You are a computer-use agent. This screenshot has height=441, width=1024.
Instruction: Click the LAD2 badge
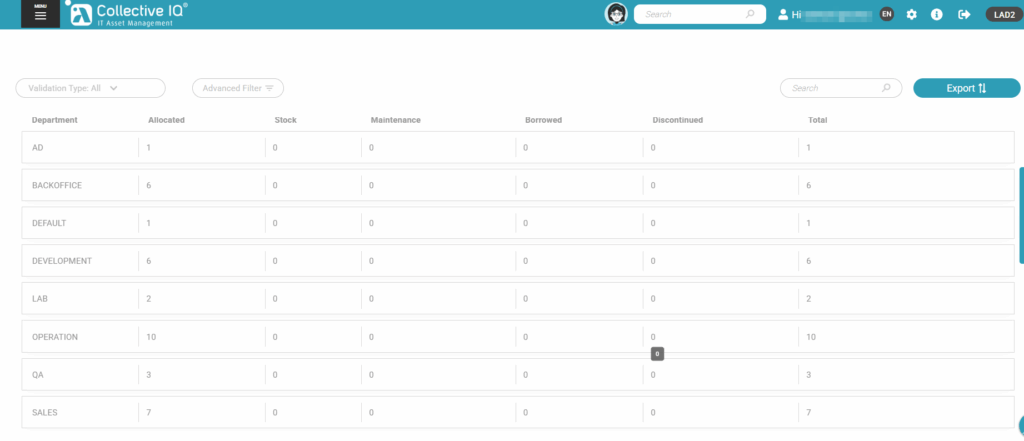pyautogui.click(x=1001, y=15)
